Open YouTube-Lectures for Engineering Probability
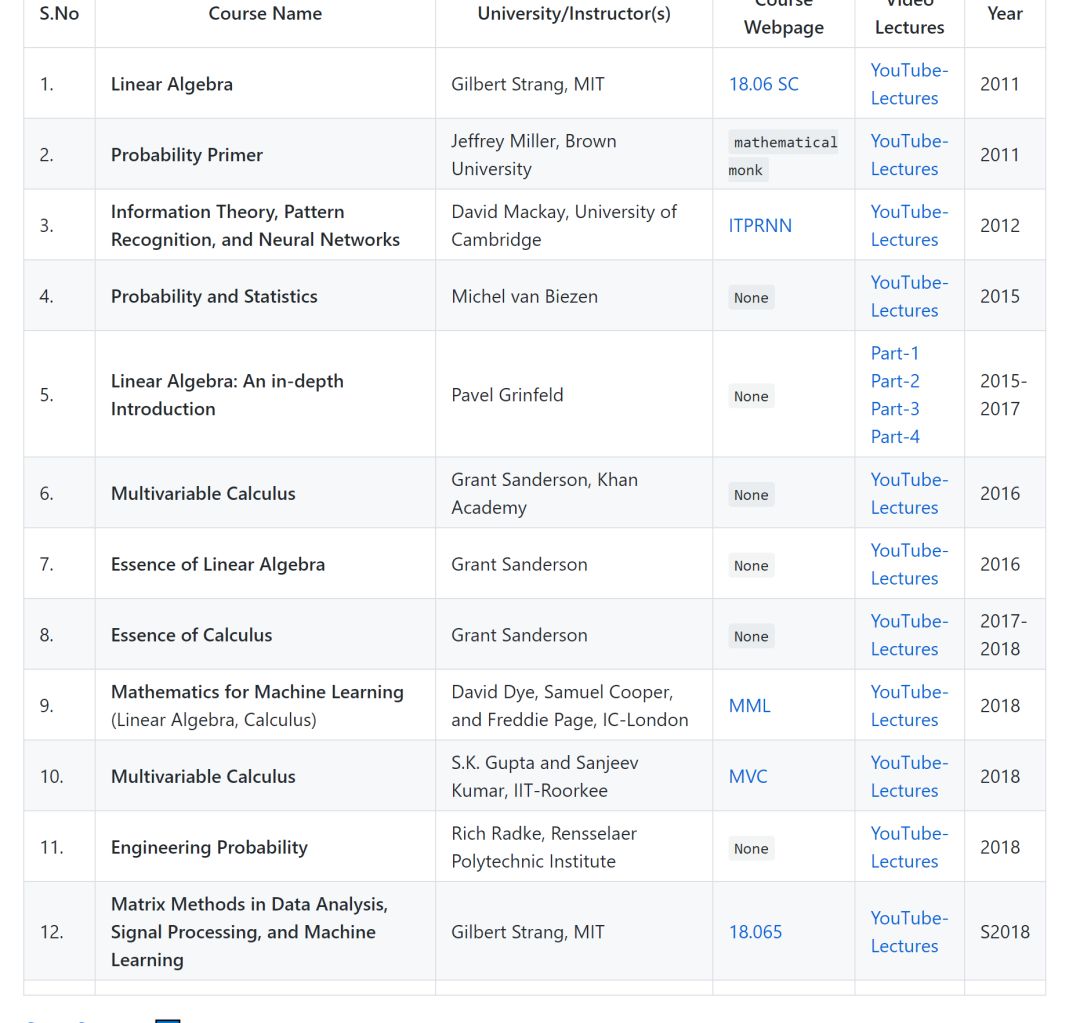Screen dimensions: 1080x1023 tap(908, 847)
